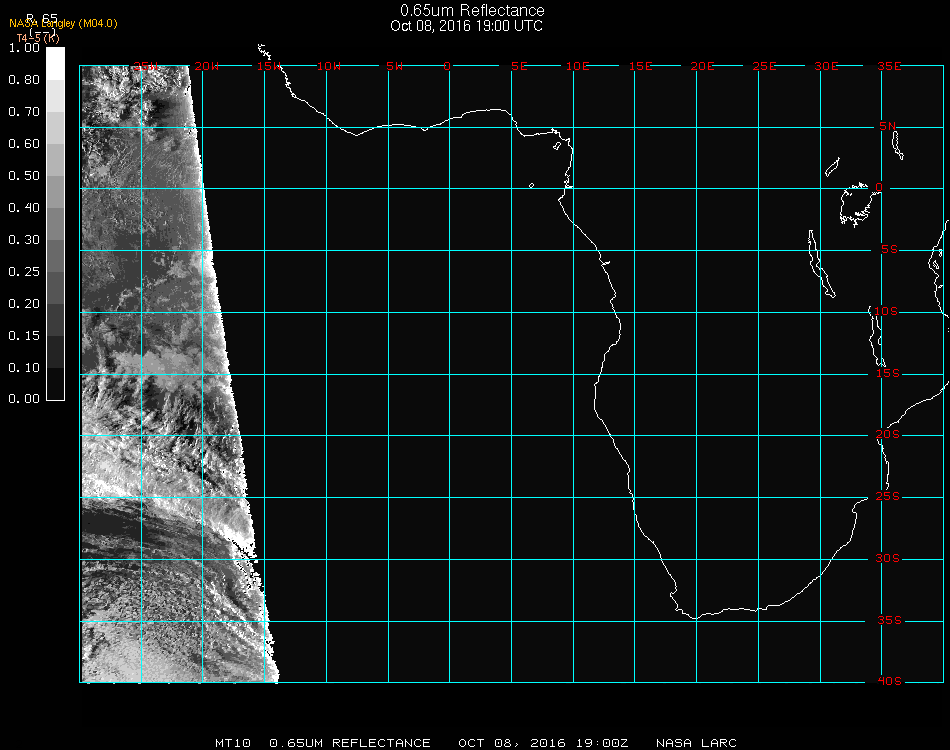This screenshot has width=950, height=750.
Task: Click the 0.00 colorbar scale label
Action: [23, 399]
